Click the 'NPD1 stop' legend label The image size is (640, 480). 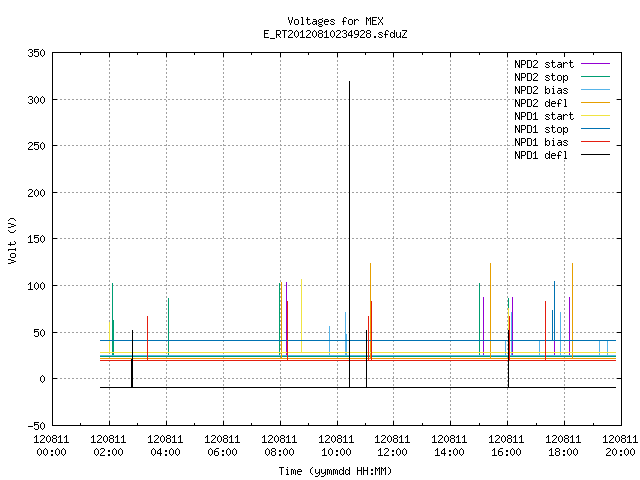coord(541,129)
